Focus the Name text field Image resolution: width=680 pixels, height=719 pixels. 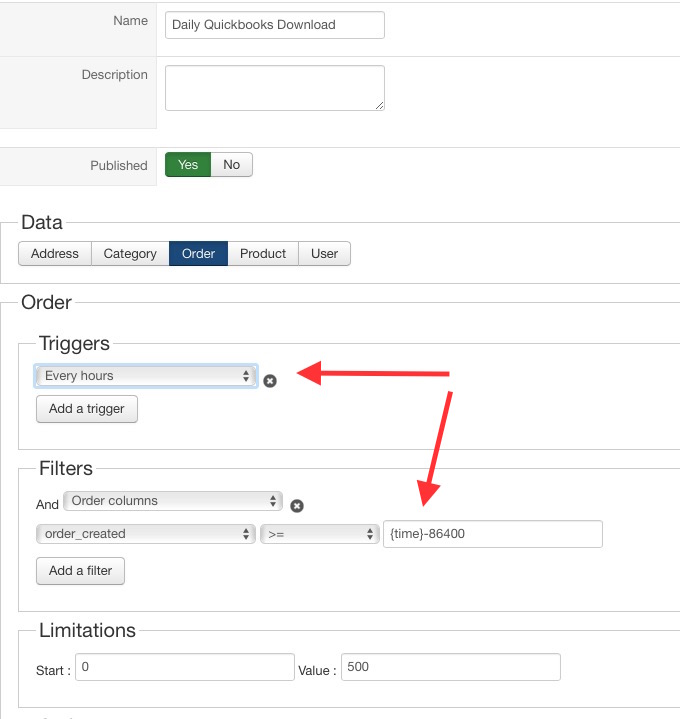275,25
